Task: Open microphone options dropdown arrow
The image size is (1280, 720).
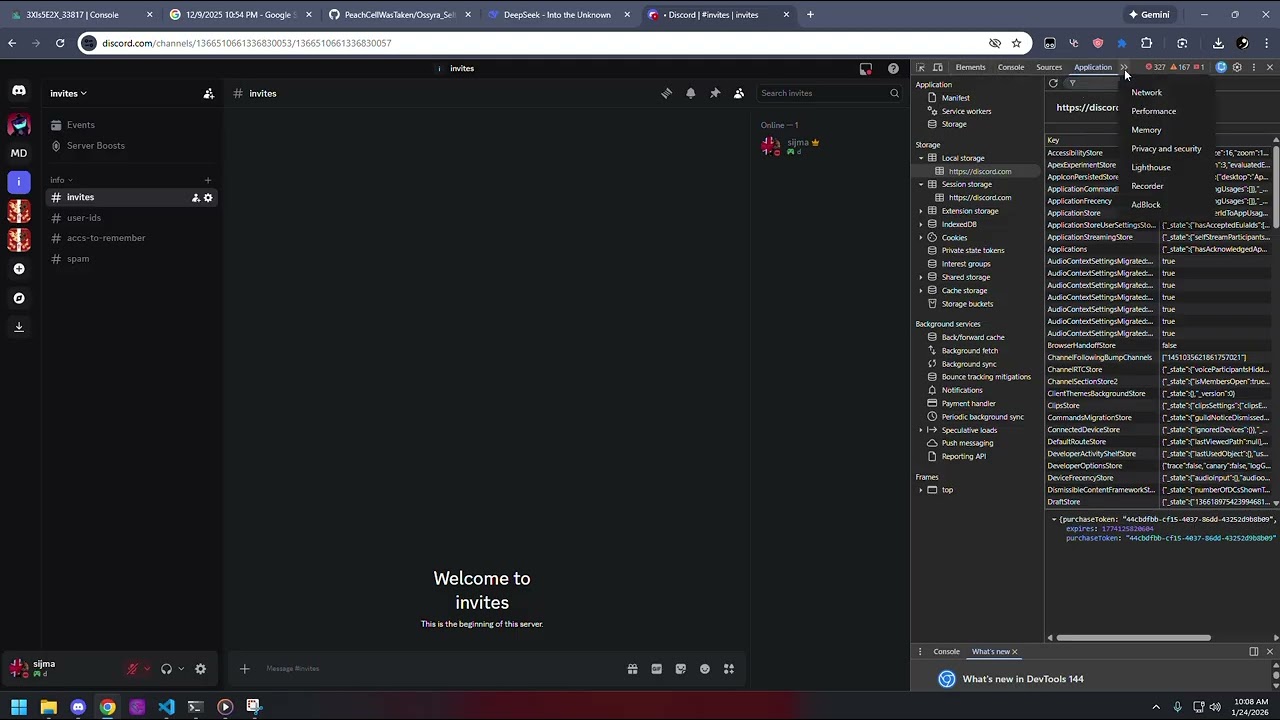Action: [x=147, y=669]
